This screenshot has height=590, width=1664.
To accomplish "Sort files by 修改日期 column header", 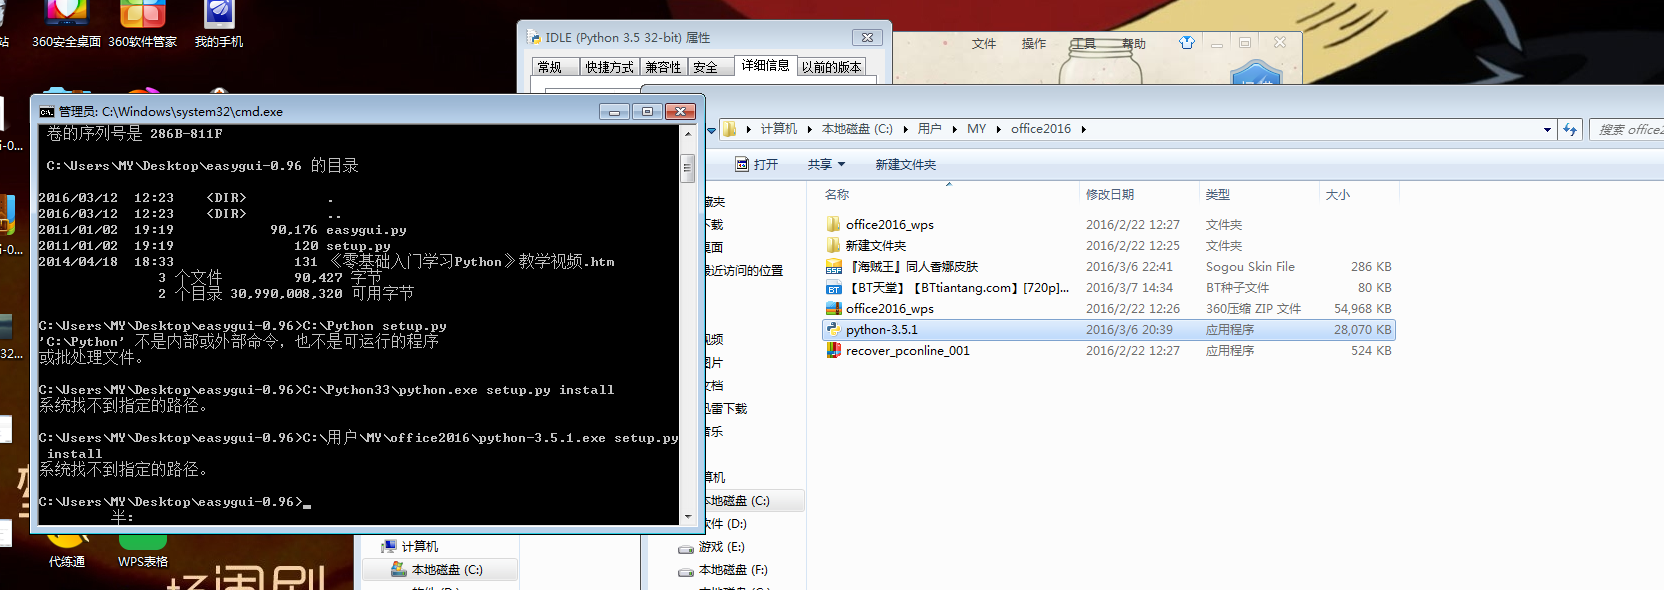I will [1110, 195].
